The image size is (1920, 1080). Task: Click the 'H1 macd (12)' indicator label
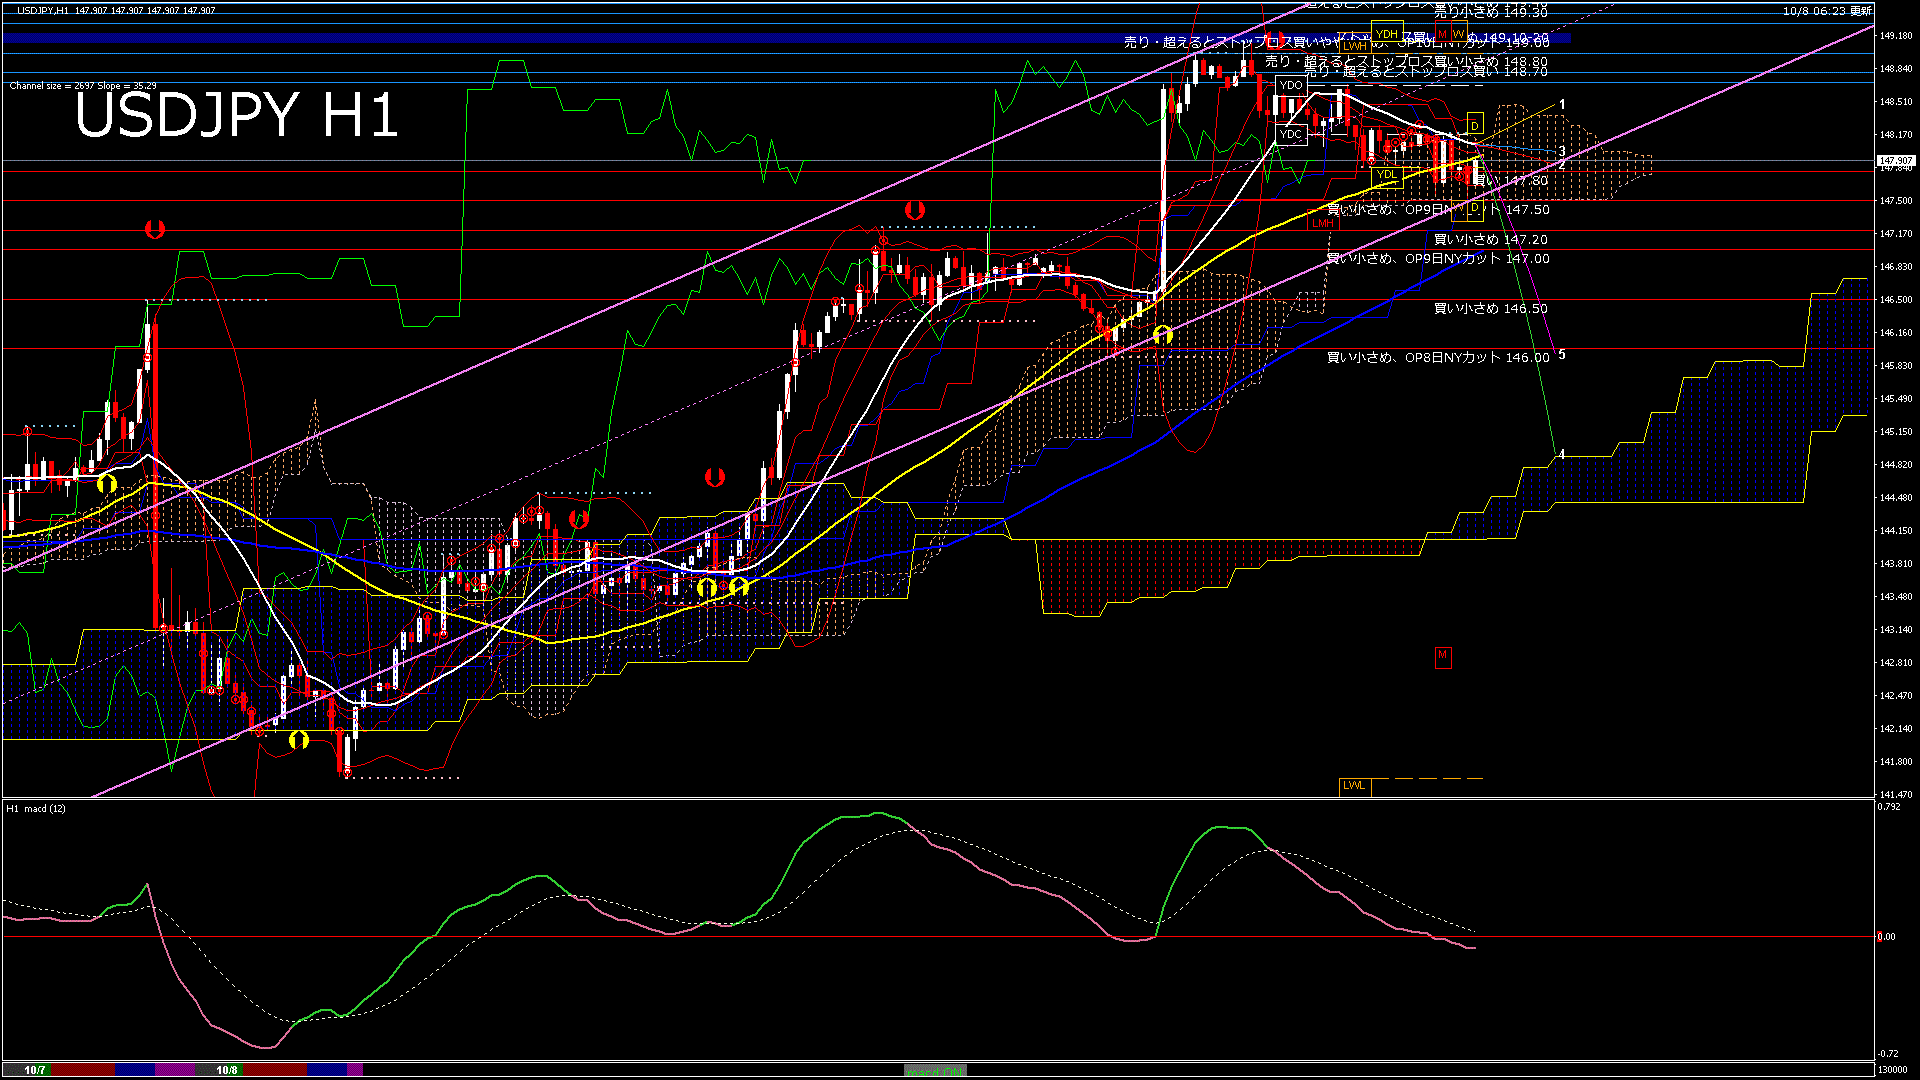click(x=37, y=808)
